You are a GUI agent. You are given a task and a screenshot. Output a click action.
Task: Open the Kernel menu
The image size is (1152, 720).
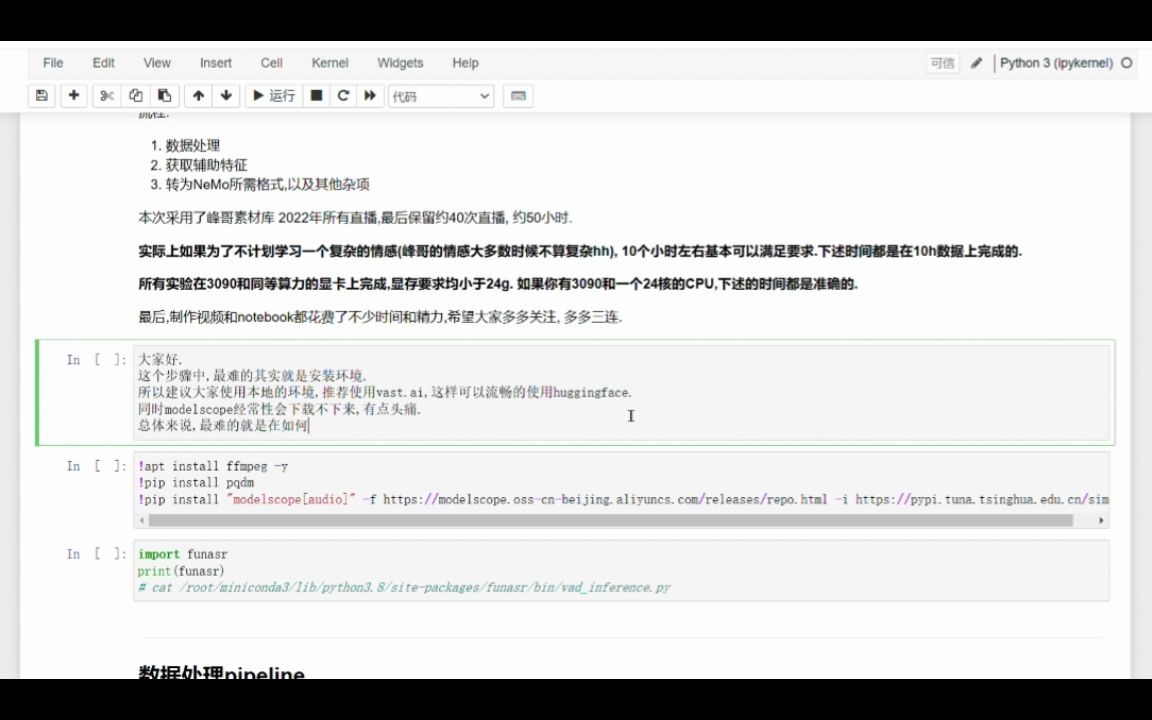point(329,62)
